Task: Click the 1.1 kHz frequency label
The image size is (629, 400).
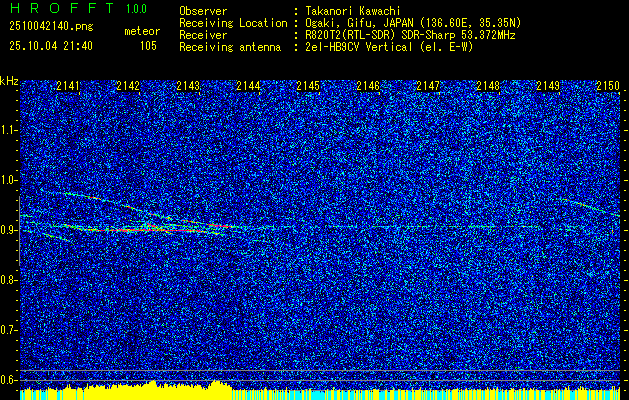Action: (9, 130)
